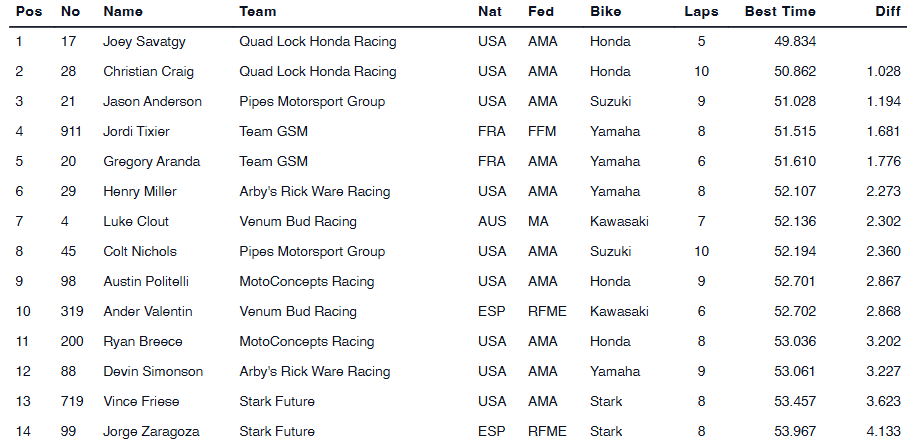Click Ander Valentin's name
This screenshot has height=447, width=924.
[x=148, y=312]
